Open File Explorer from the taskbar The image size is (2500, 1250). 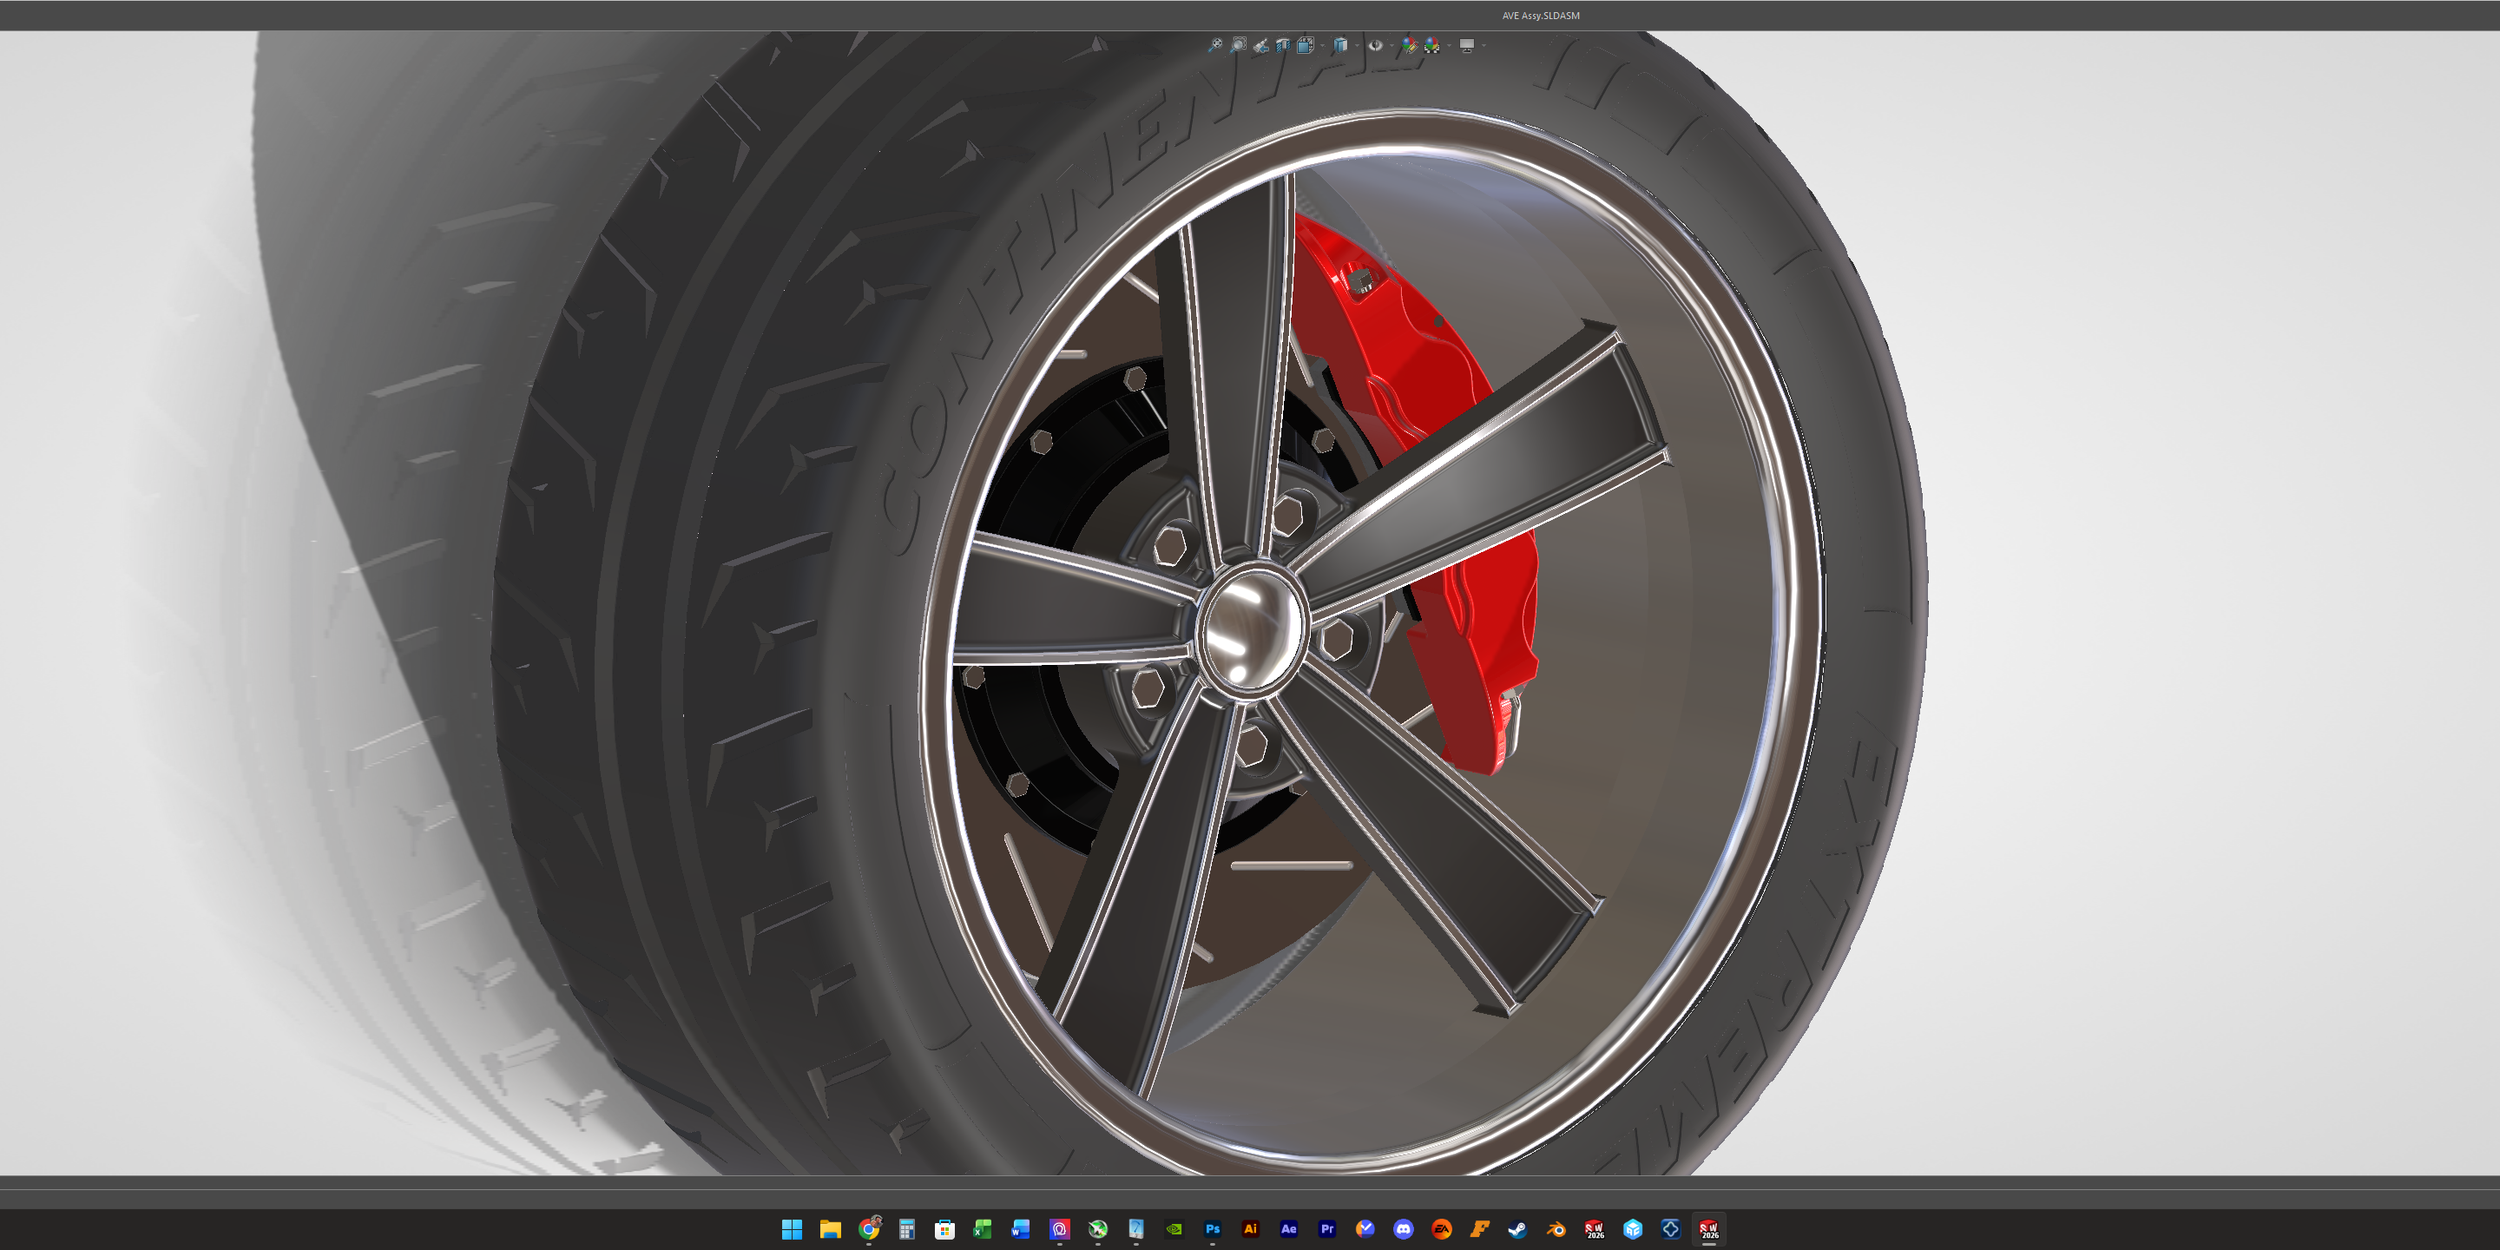[x=830, y=1229]
